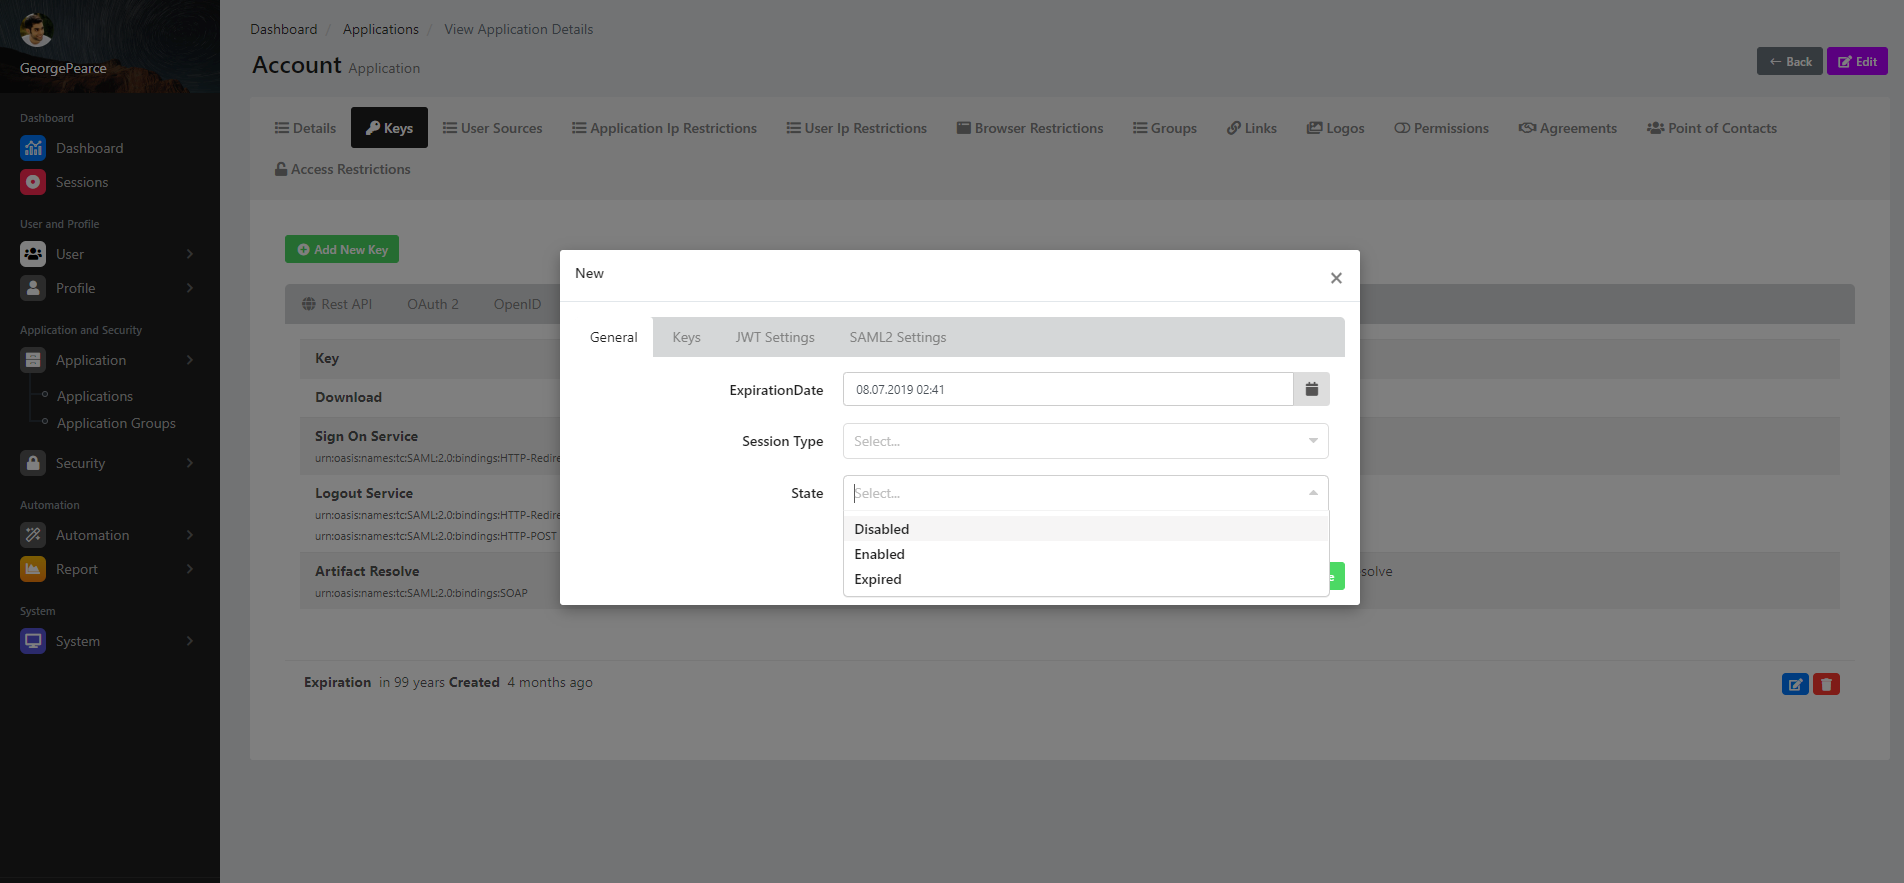Click the ExpirationDate input field

point(1067,389)
